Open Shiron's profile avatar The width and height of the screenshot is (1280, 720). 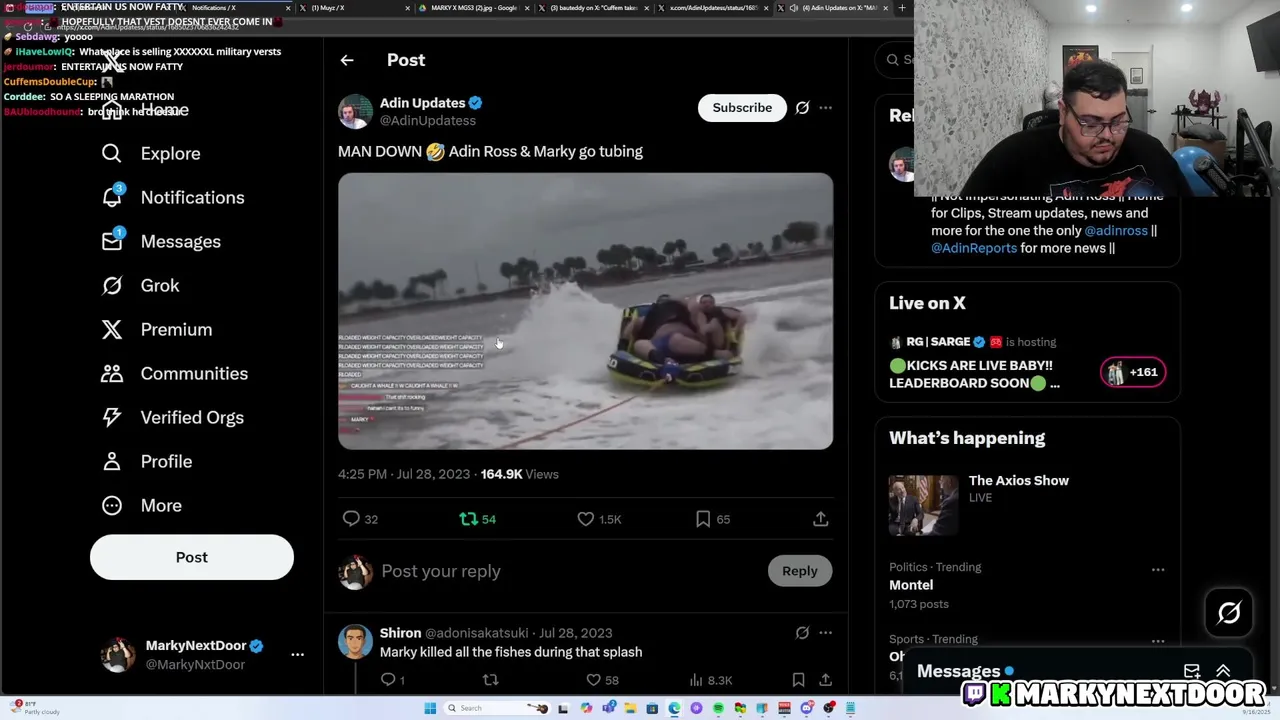[x=355, y=641]
